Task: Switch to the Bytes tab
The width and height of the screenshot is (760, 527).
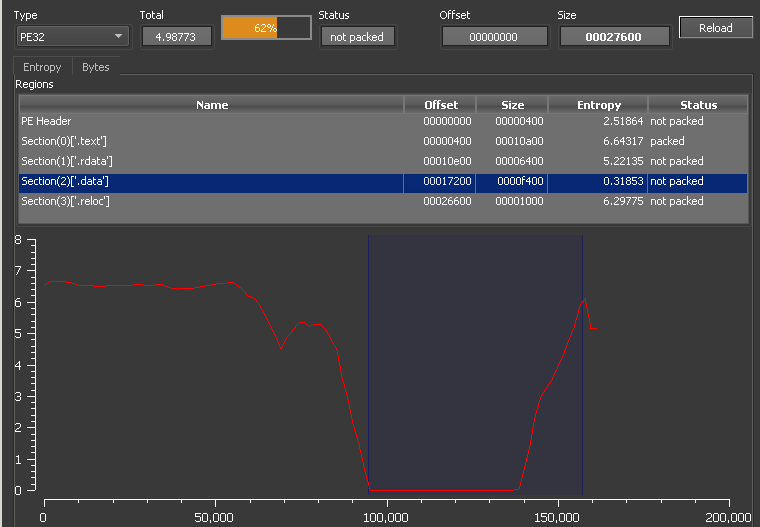Action: click(96, 67)
